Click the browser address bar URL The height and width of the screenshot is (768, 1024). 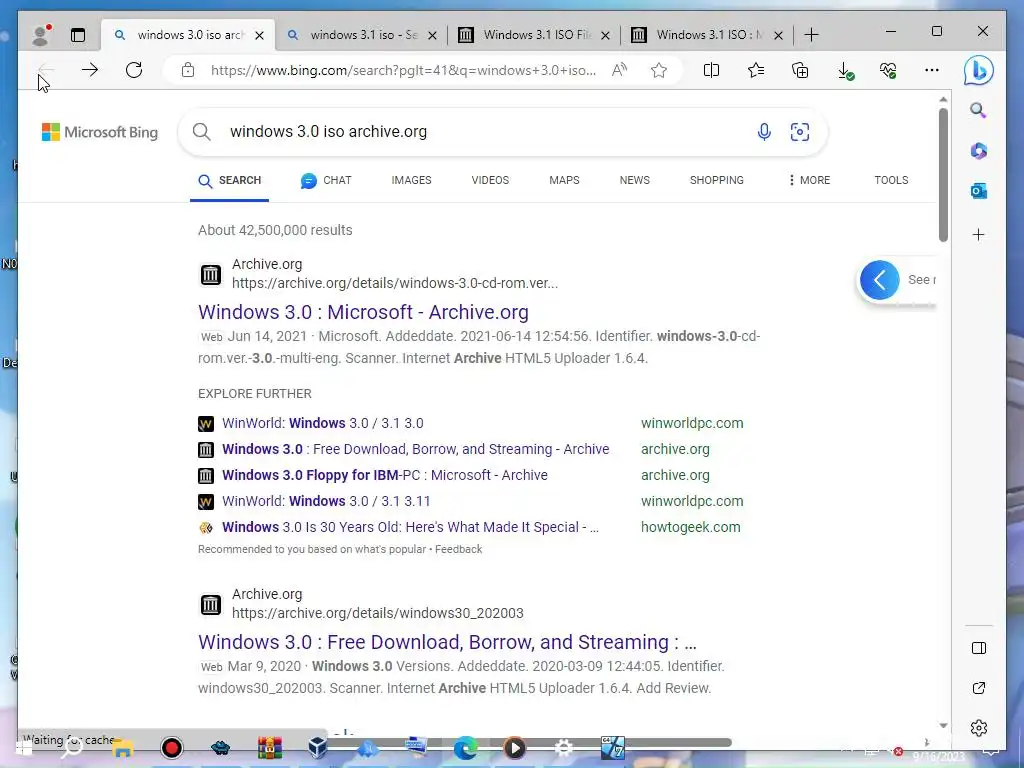403,70
